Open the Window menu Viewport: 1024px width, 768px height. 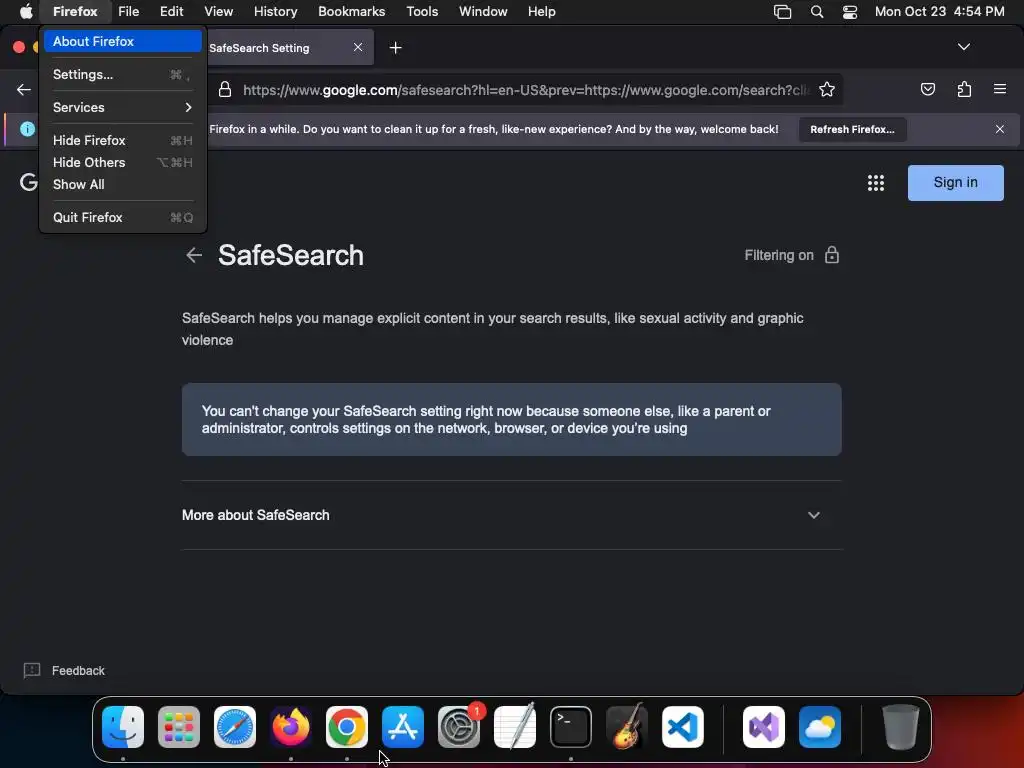[x=483, y=11]
